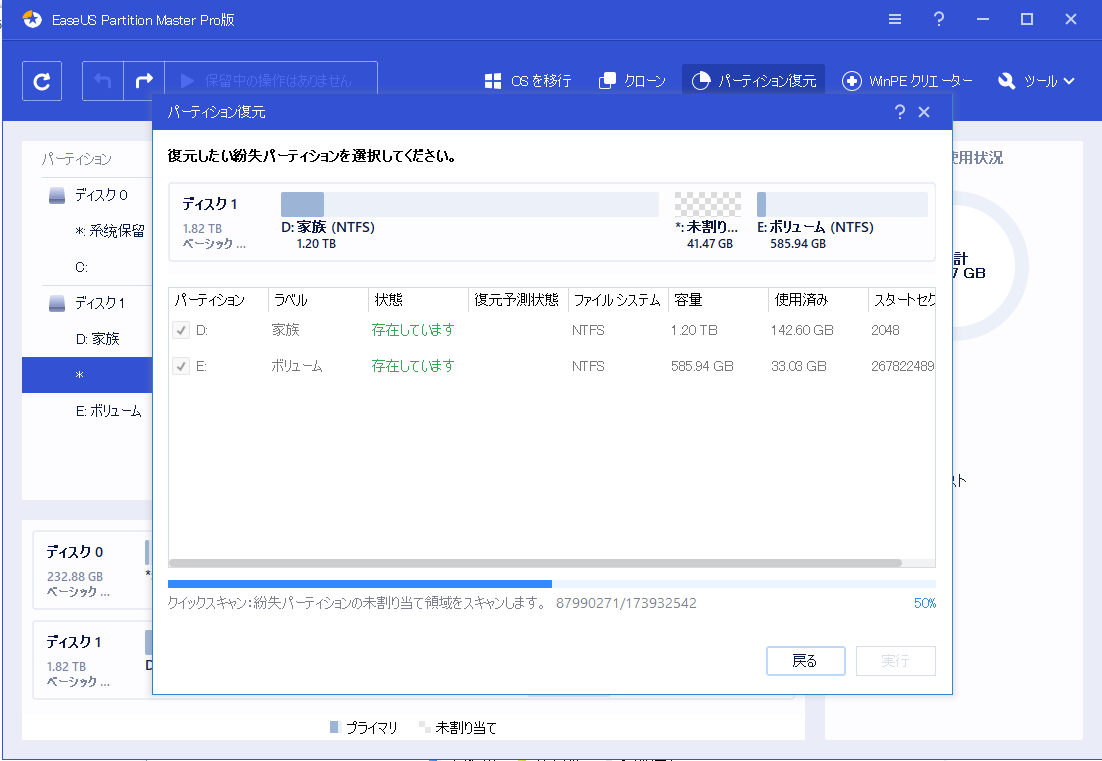Click the pending operations play icon
Viewport: 1102px width, 761px height.
pos(187,81)
